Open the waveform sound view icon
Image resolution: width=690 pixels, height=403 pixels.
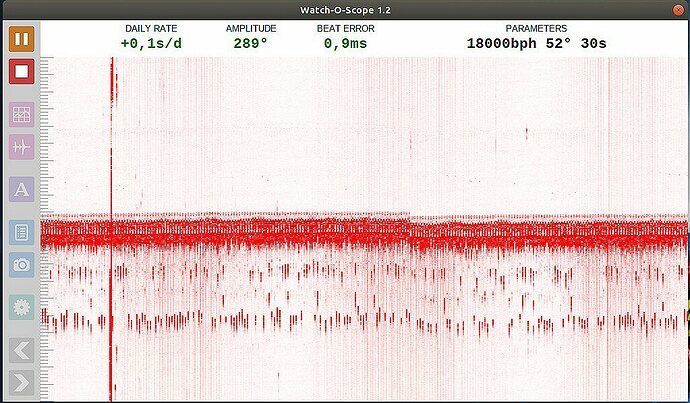[x=21, y=147]
